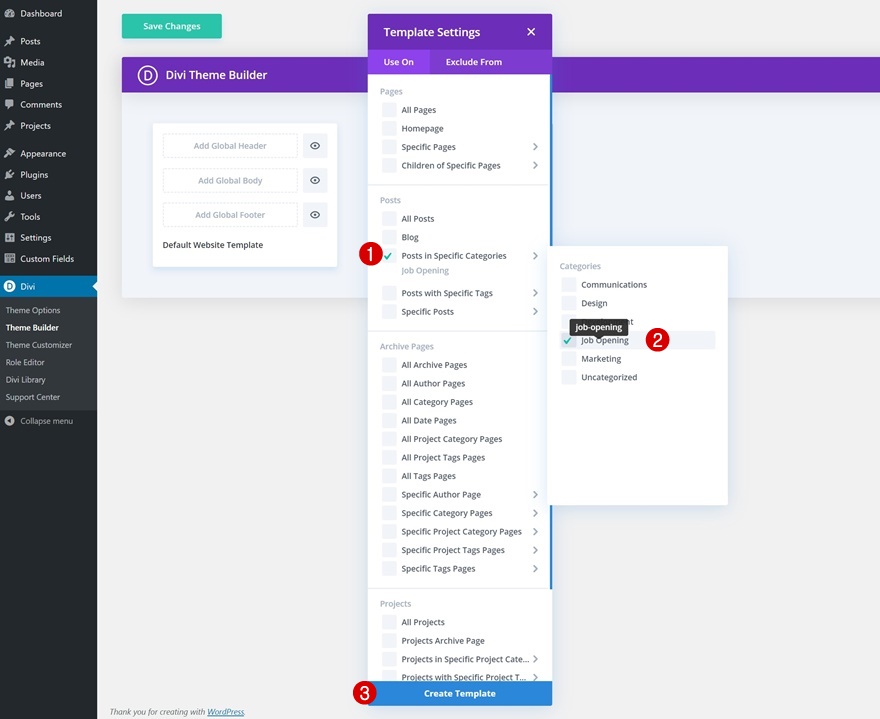Check the Projects Archive Page checkbox
The height and width of the screenshot is (719, 880).
389,640
